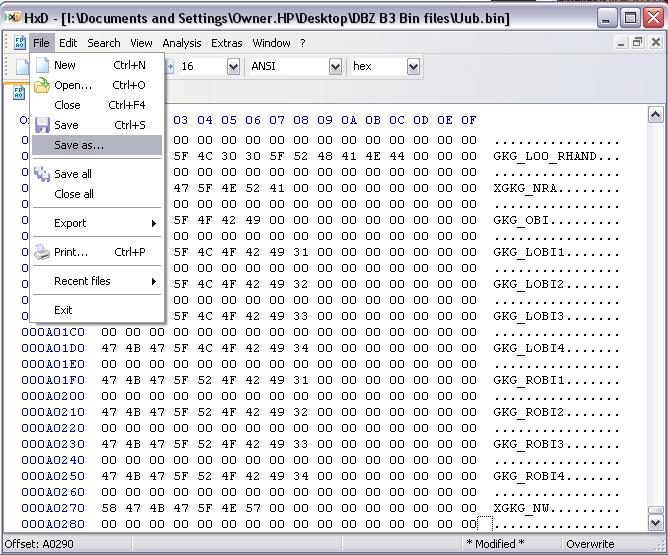
Task: Close the inner Uub.bin document window
Action: [x=656, y=43]
